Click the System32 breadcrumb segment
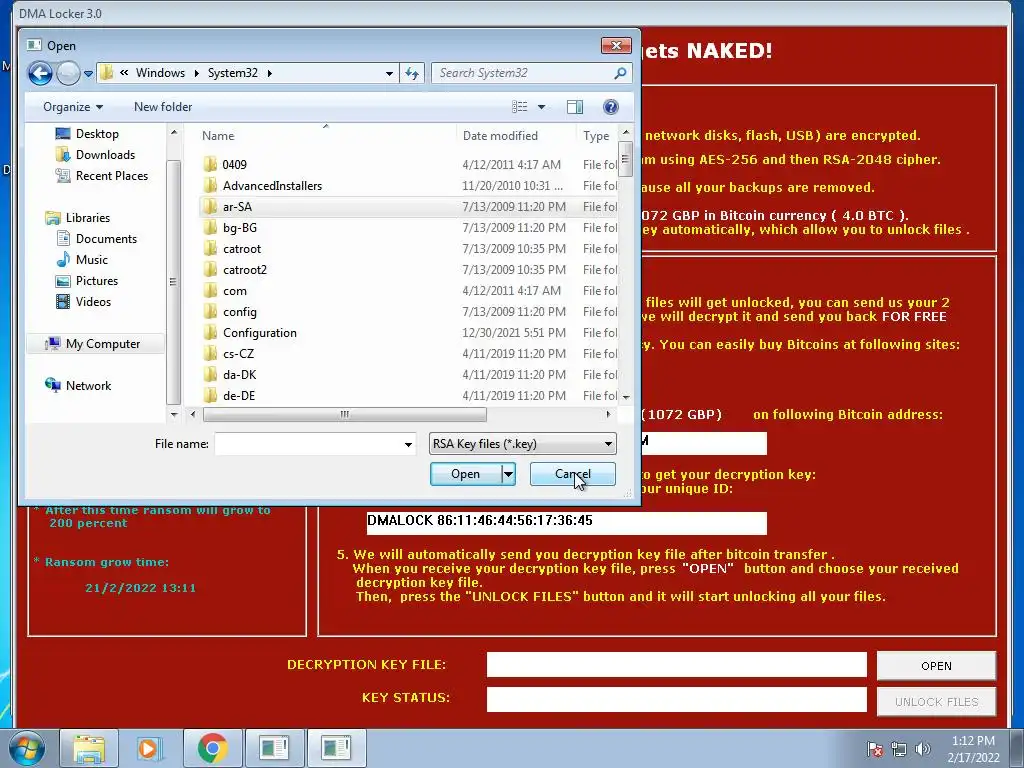The width and height of the screenshot is (1024, 768). [232, 73]
